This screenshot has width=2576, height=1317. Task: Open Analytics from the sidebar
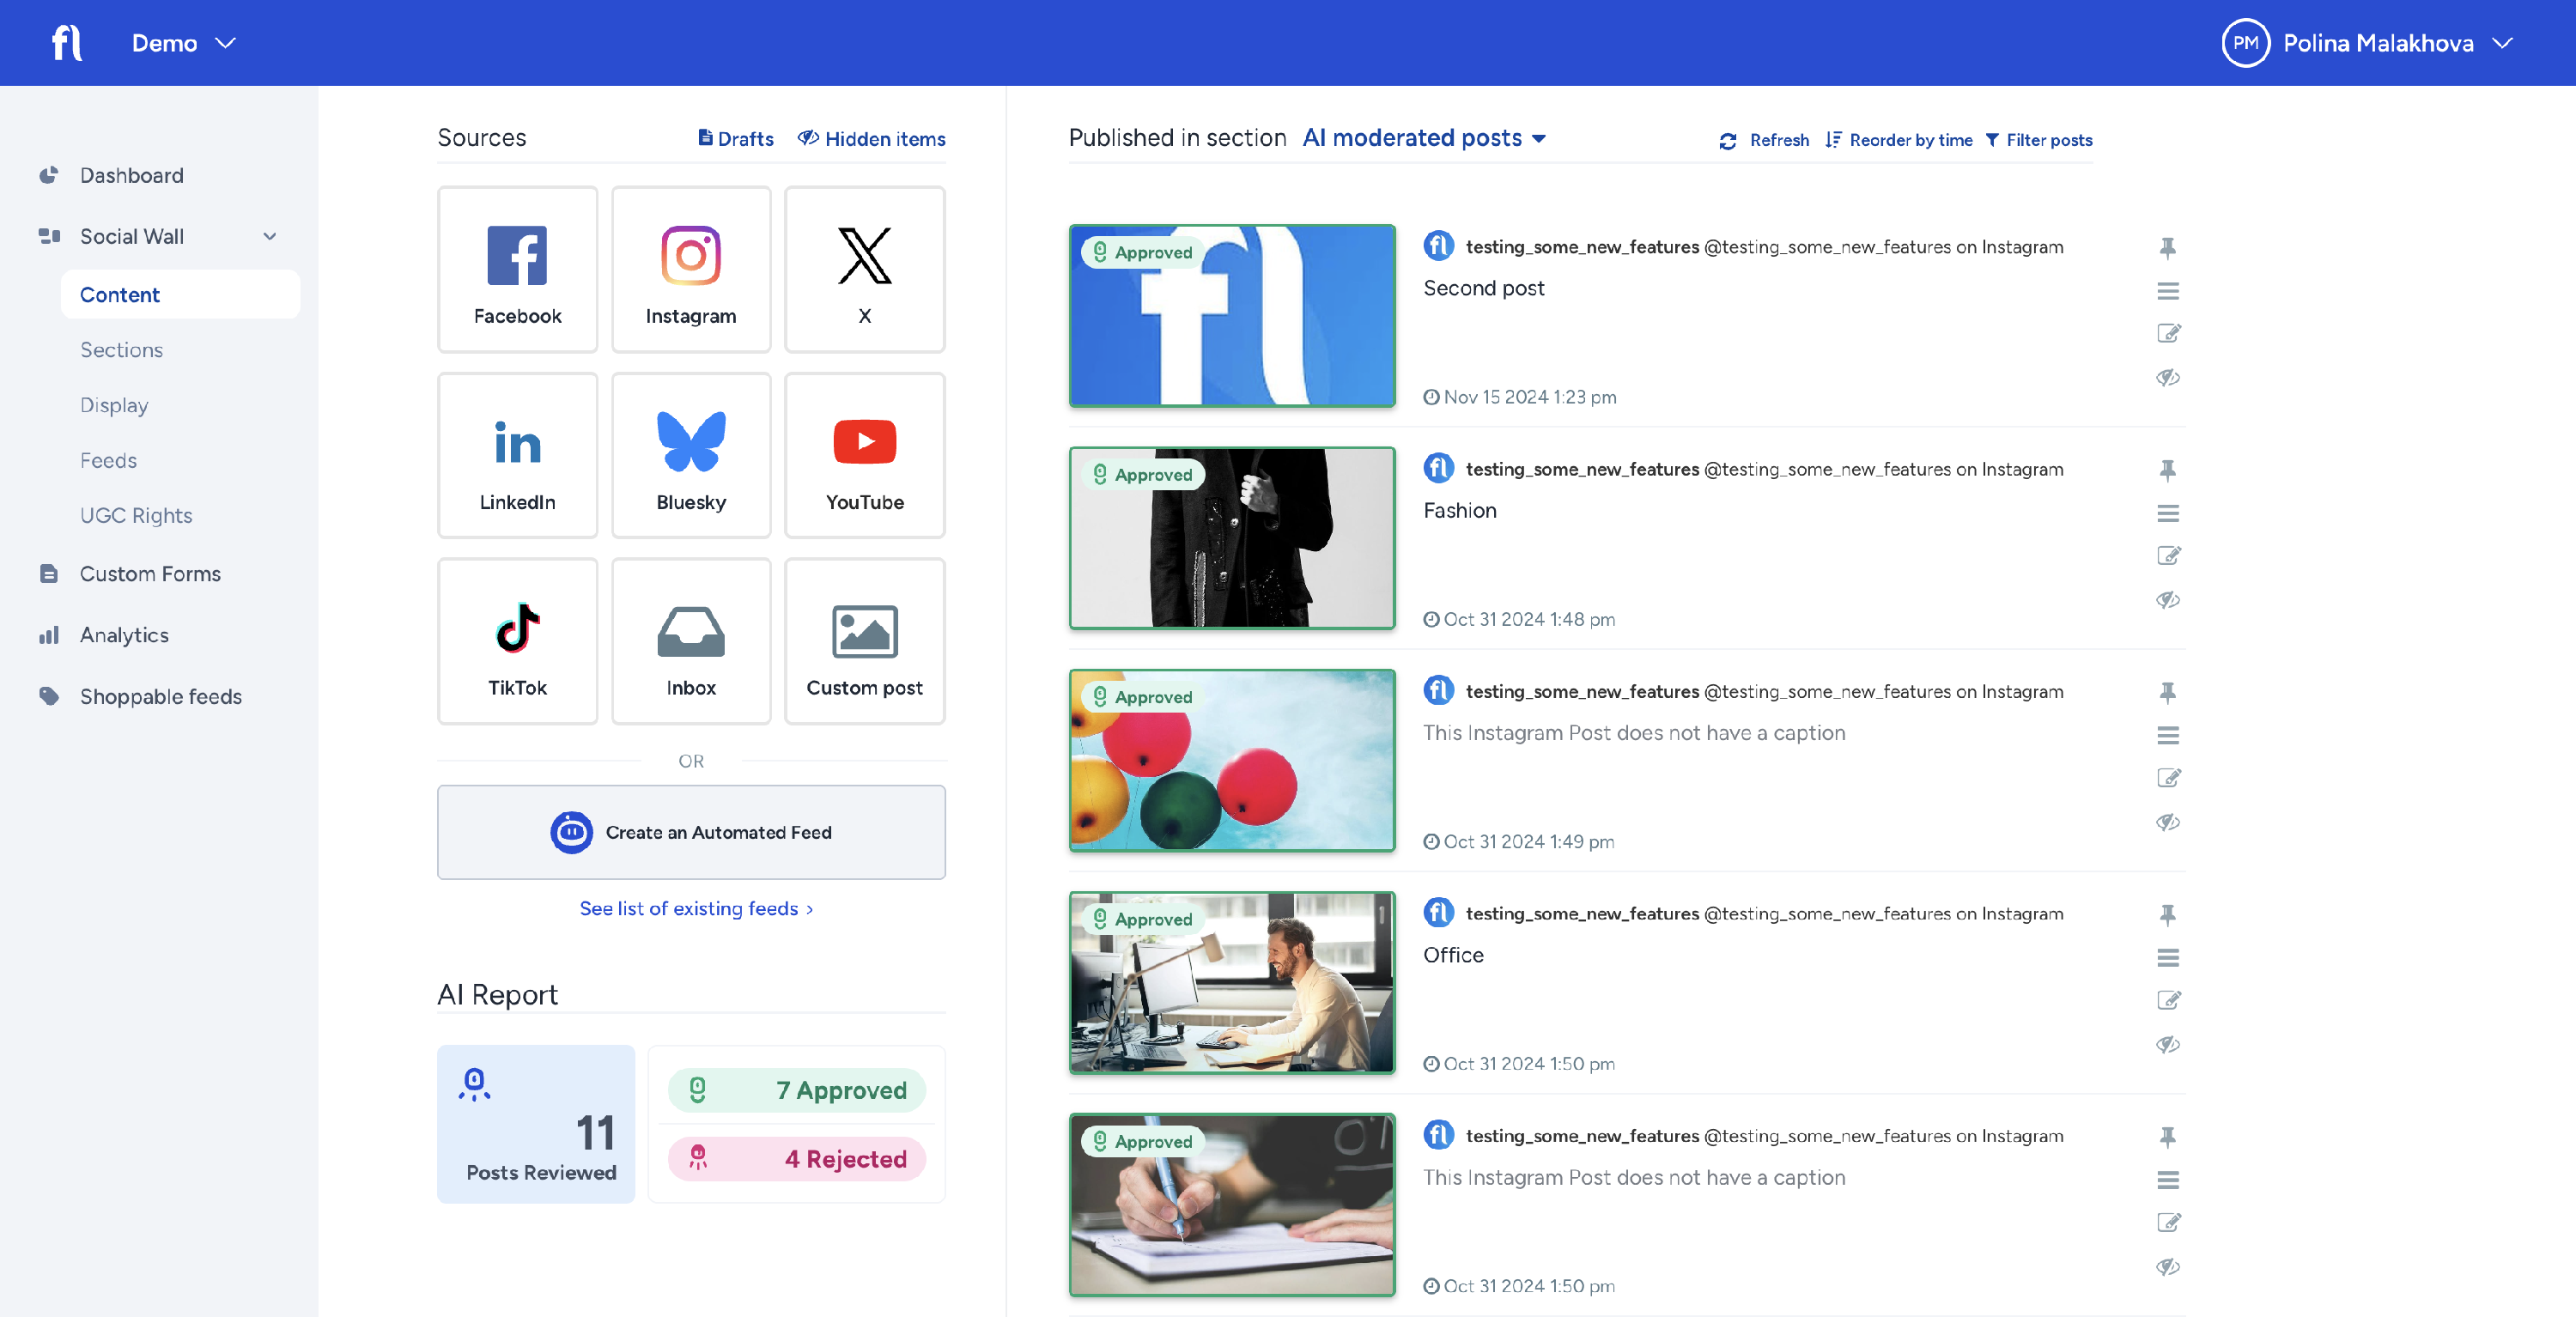(x=124, y=635)
